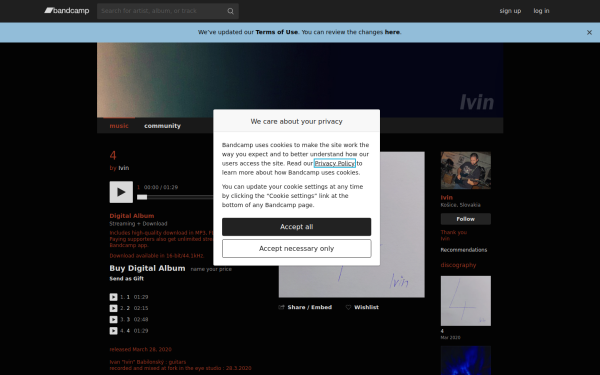The width and height of the screenshot is (600, 375).
Task: Open the sign up link
Action: 510,11
